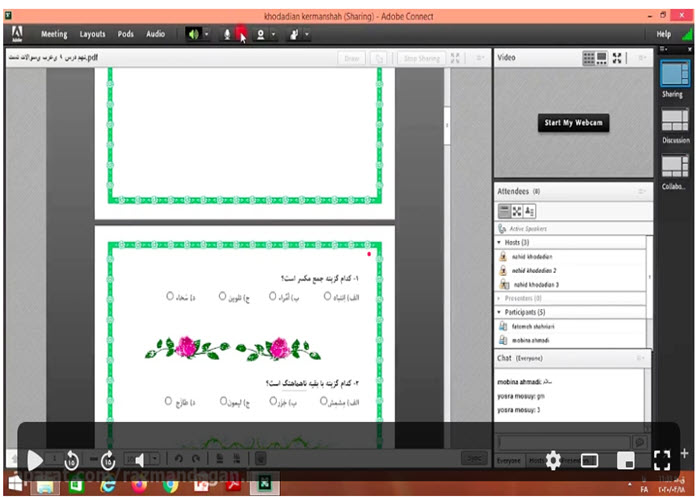This screenshot has width=696, height=498.
Task: Mute the video player volume icon
Action: point(139,461)
